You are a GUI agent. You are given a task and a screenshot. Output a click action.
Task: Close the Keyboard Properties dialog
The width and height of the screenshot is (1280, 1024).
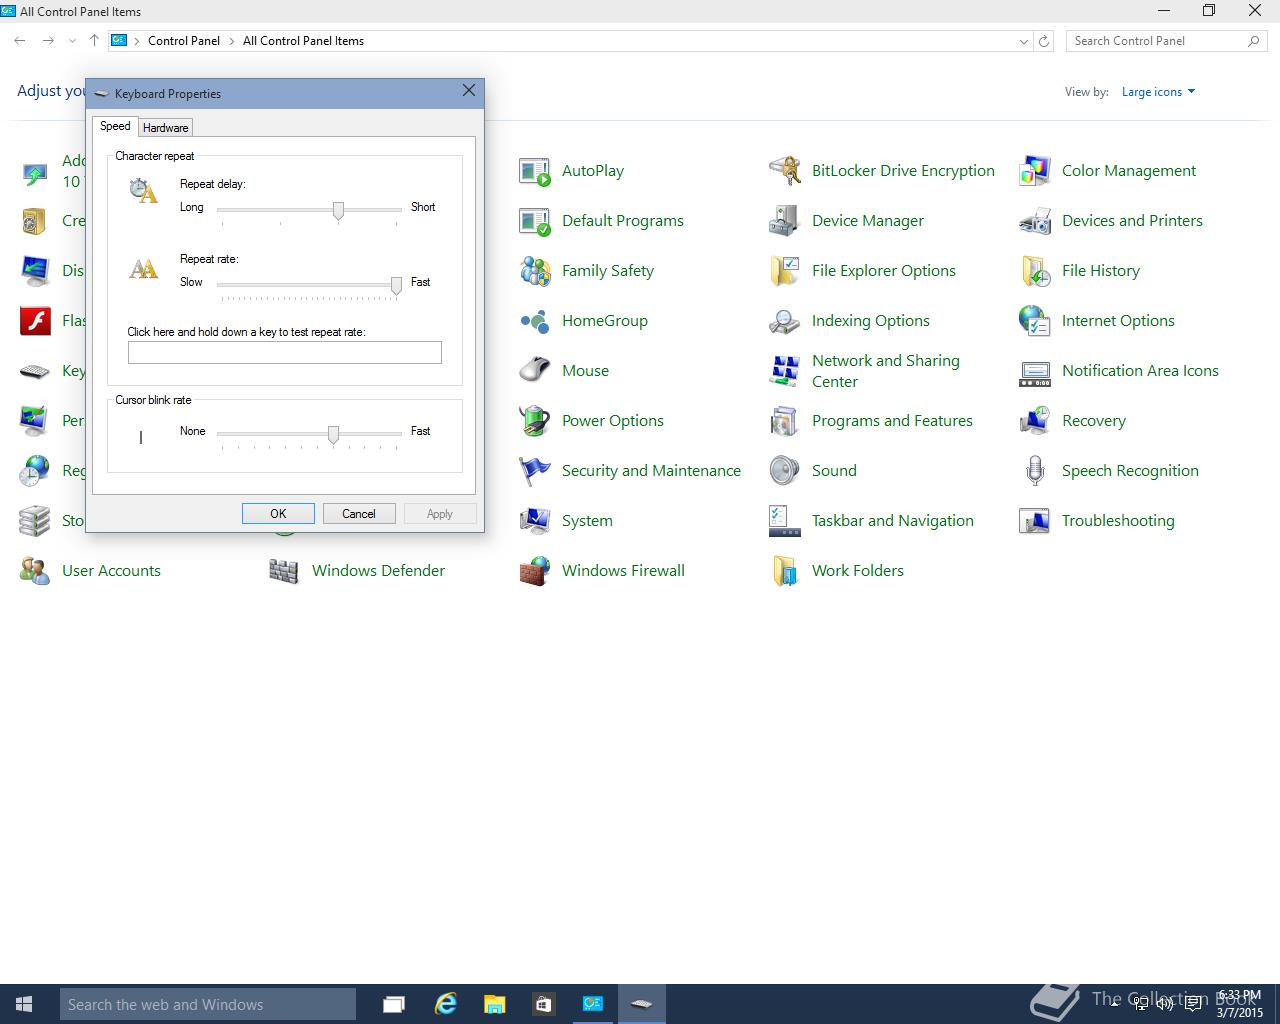pyautogui.click(x=469, y=90)
